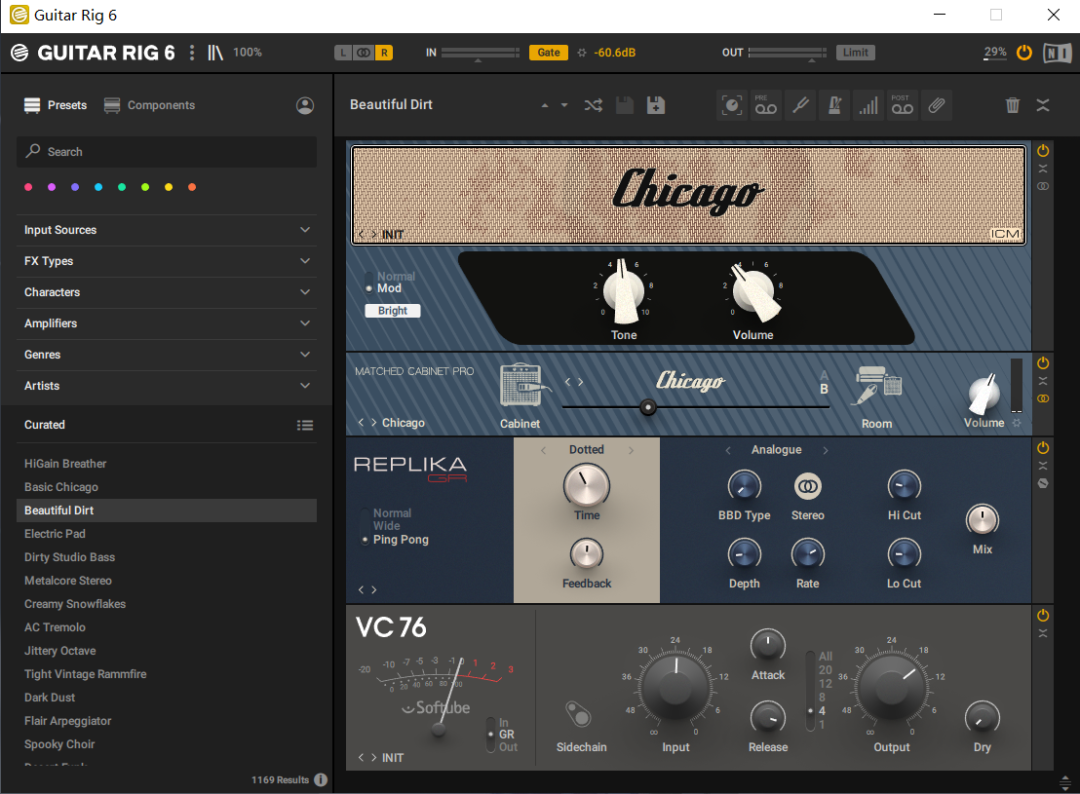
Task: Click the info icon beside 1169 Results
Action: coord(321,780)
